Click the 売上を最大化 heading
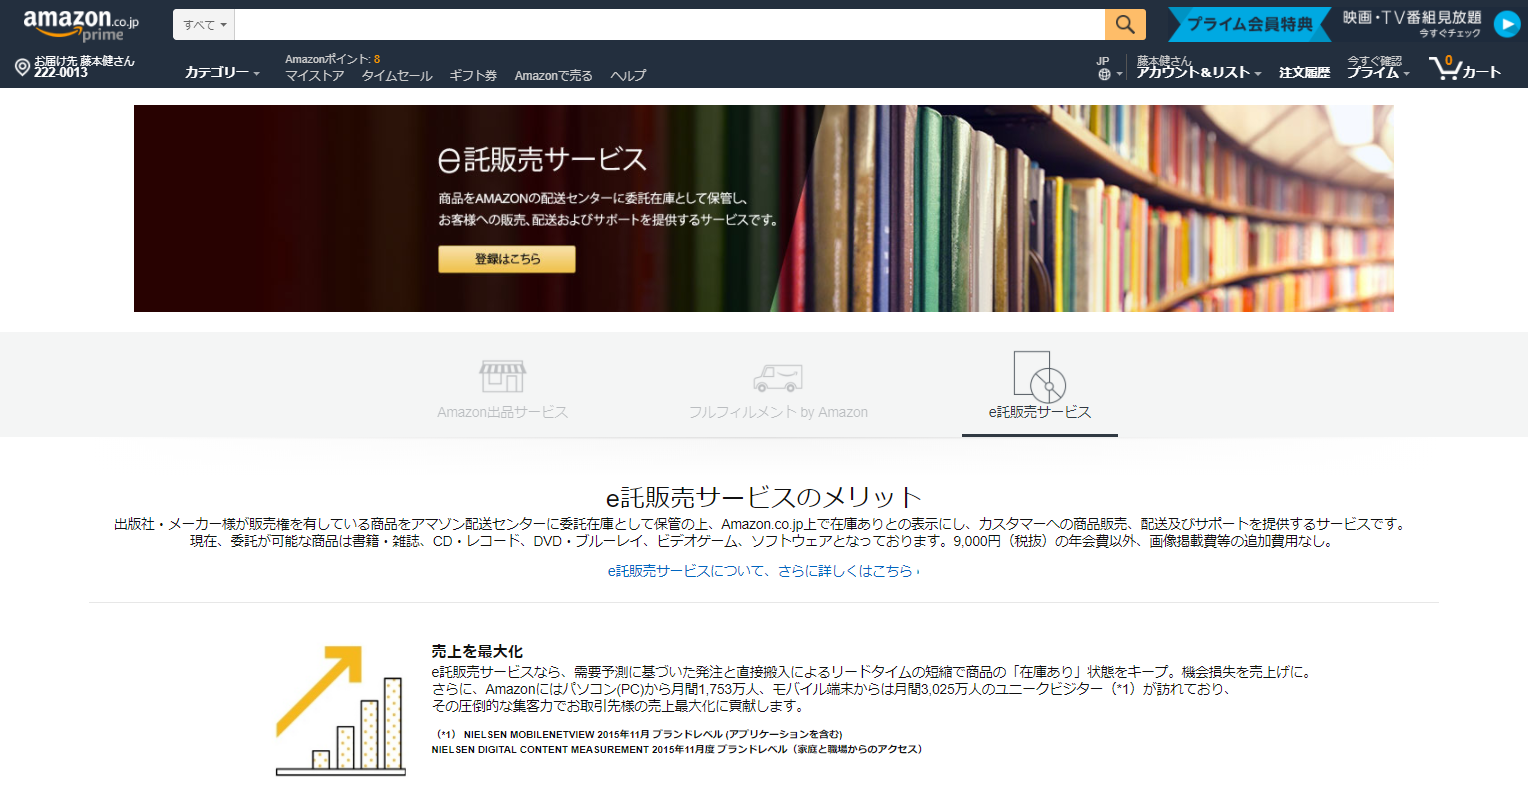This screenshot has width=1528, height=797. tap(477, 651)
